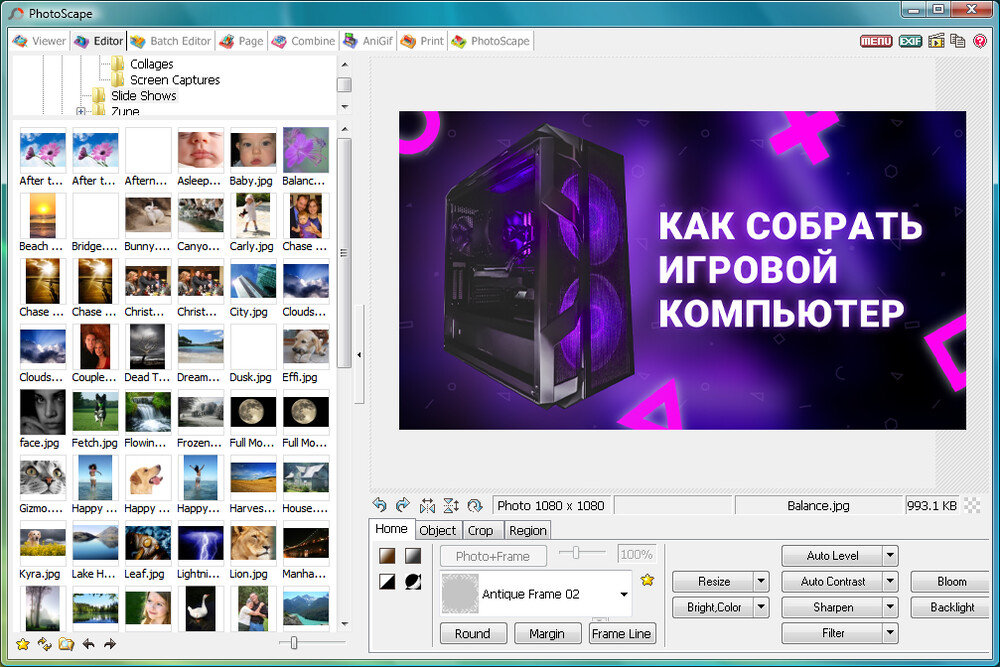Open the red help question mark icon
This screenshot has width=1000, height=667.
point(980,41)
